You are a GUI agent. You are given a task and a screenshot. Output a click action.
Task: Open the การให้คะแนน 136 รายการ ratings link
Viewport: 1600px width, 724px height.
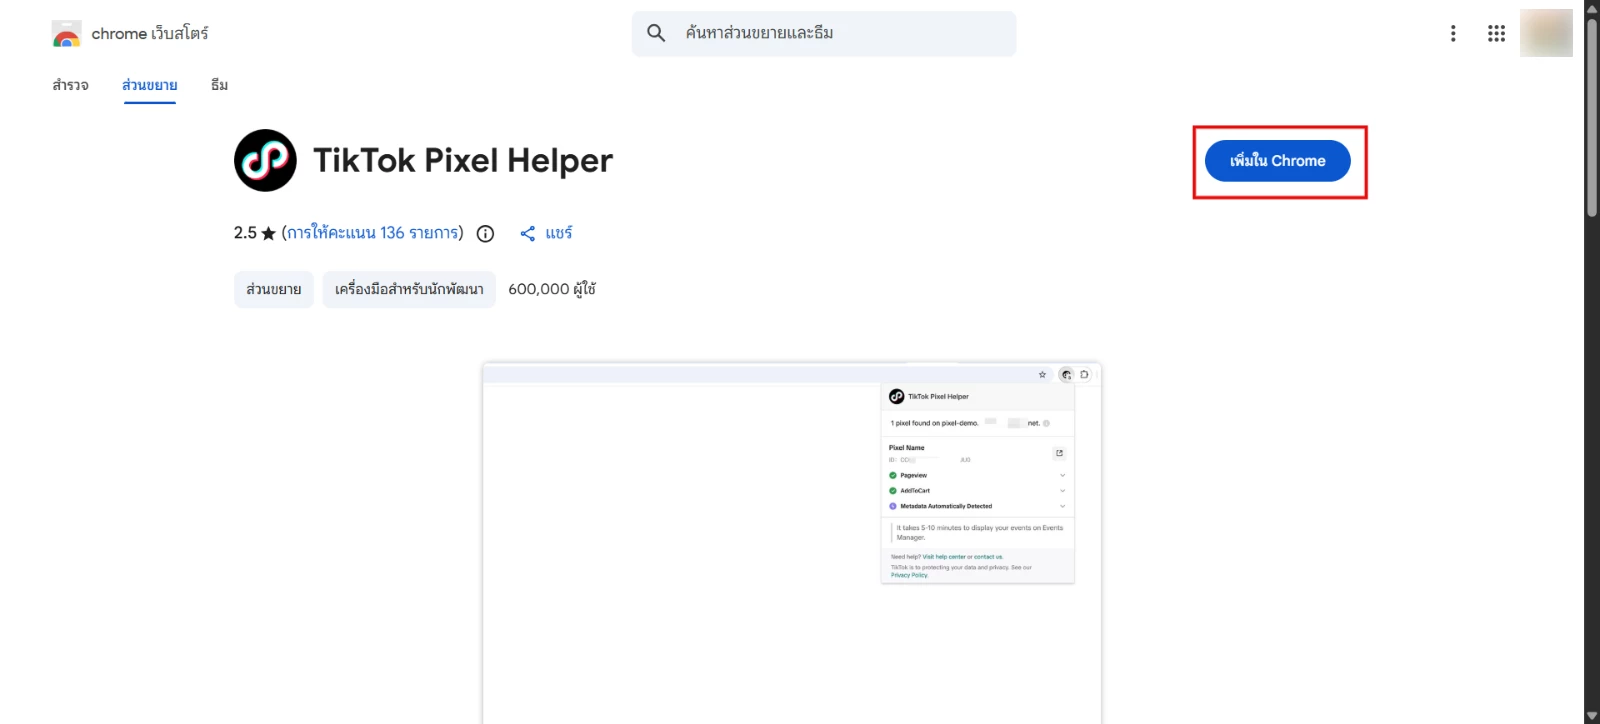point(372,233)
